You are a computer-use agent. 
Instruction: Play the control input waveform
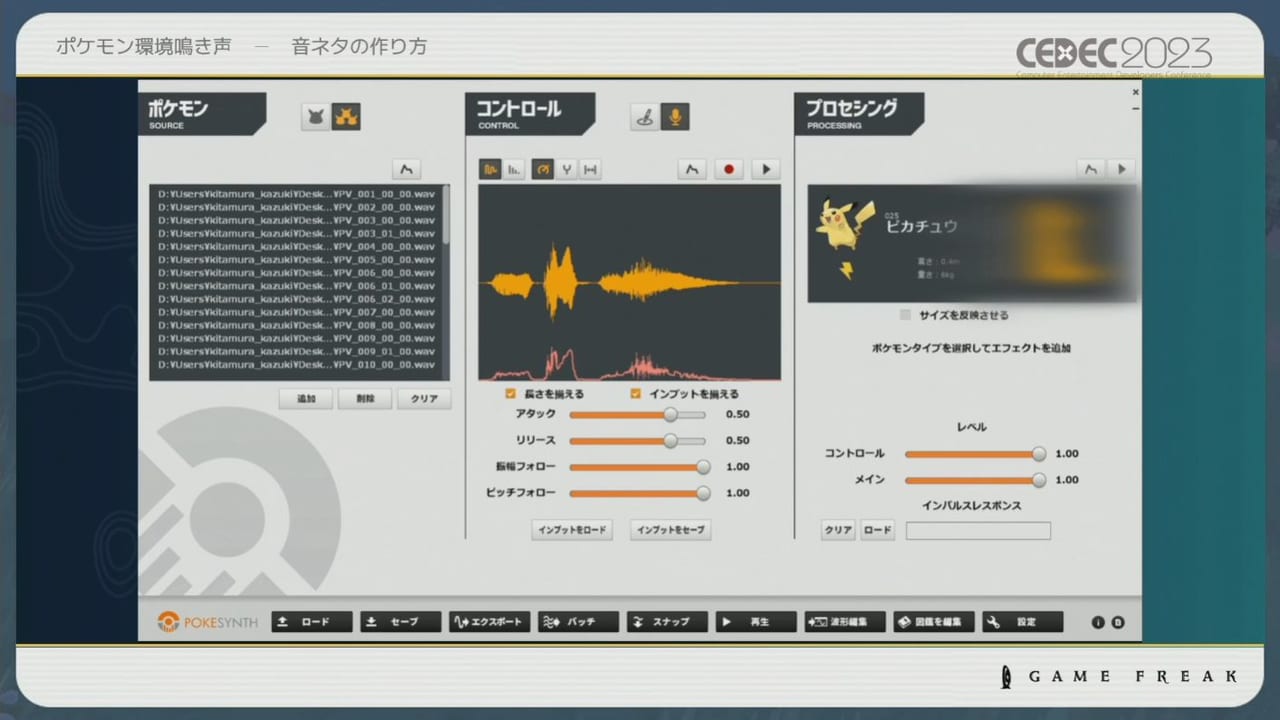766,170
